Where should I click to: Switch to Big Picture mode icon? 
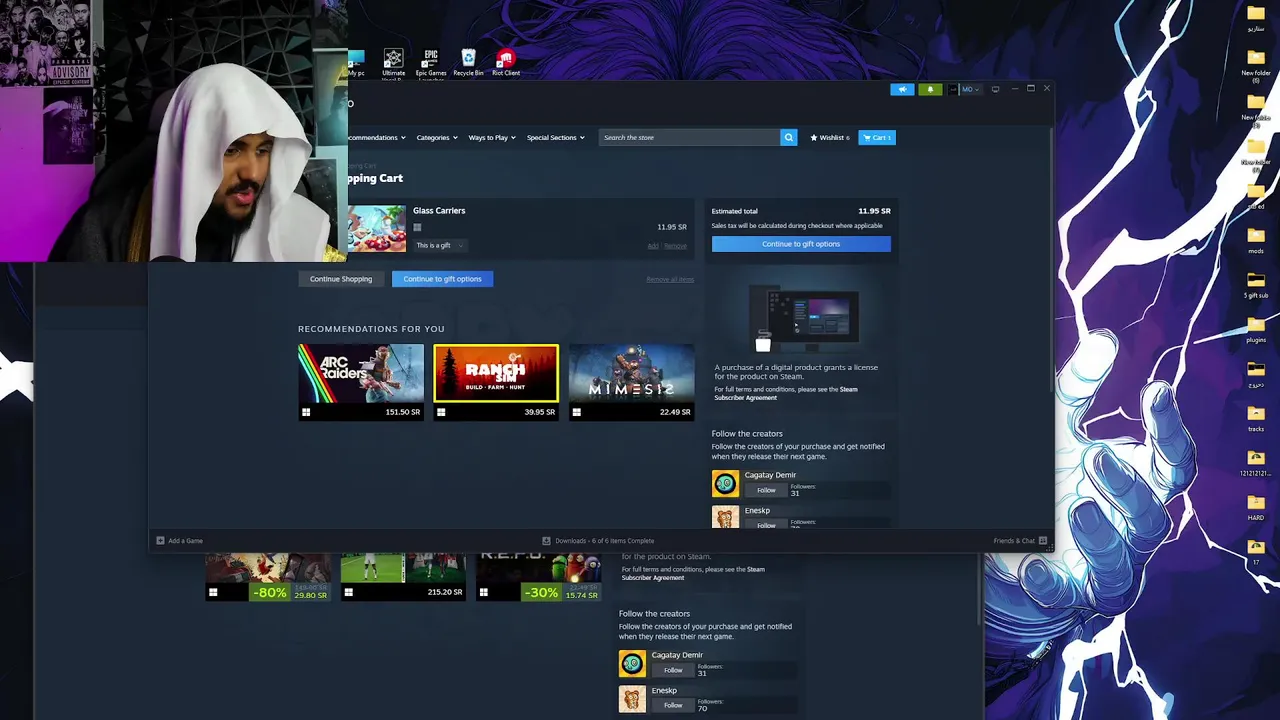click(995, 89)
